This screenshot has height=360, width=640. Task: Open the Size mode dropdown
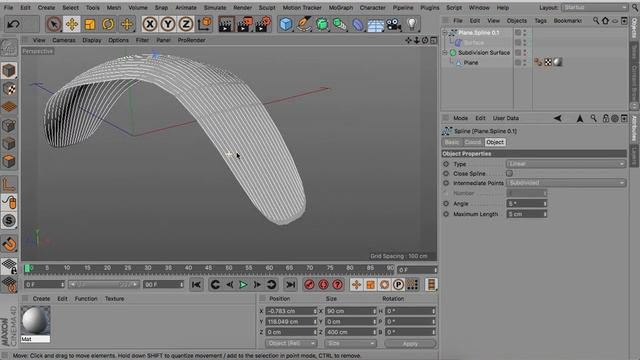click(350, 343)
